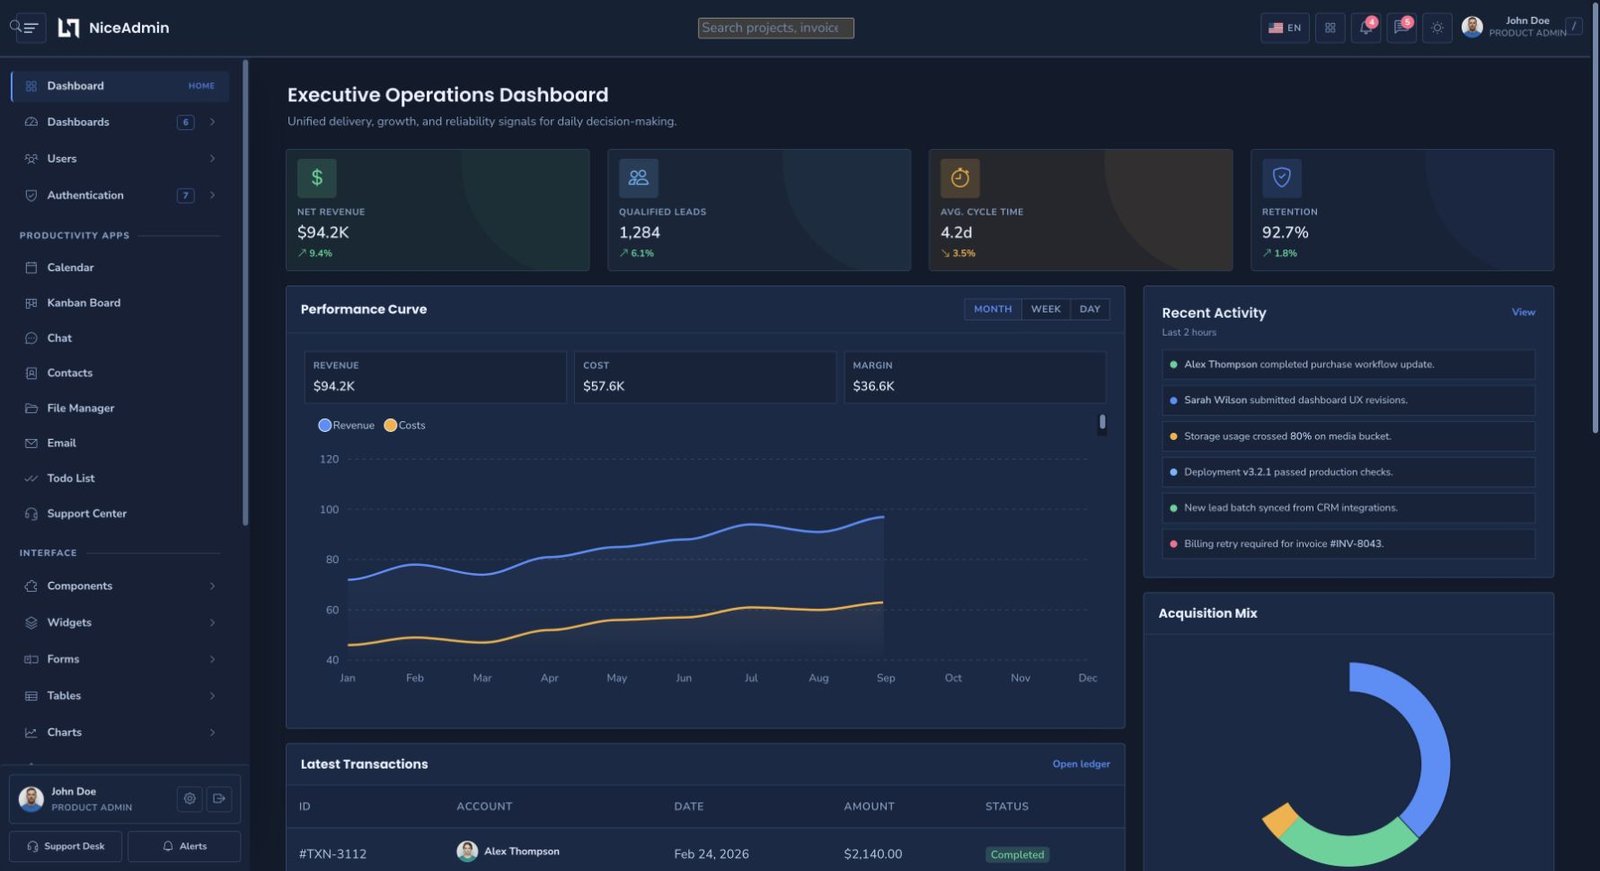1600x871 pixels.
Task: Click the Components sidebar icon
Action: tap(31, 586)
